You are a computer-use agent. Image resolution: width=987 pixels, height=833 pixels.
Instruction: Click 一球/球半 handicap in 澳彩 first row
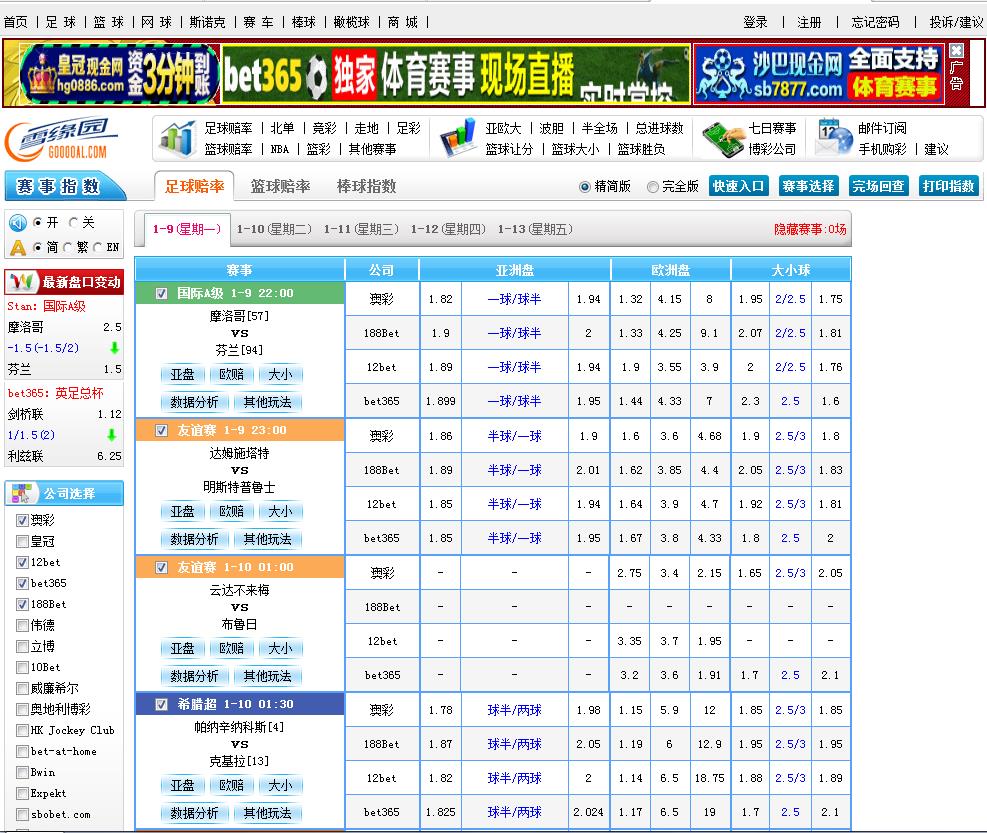[x=514, y=299]
